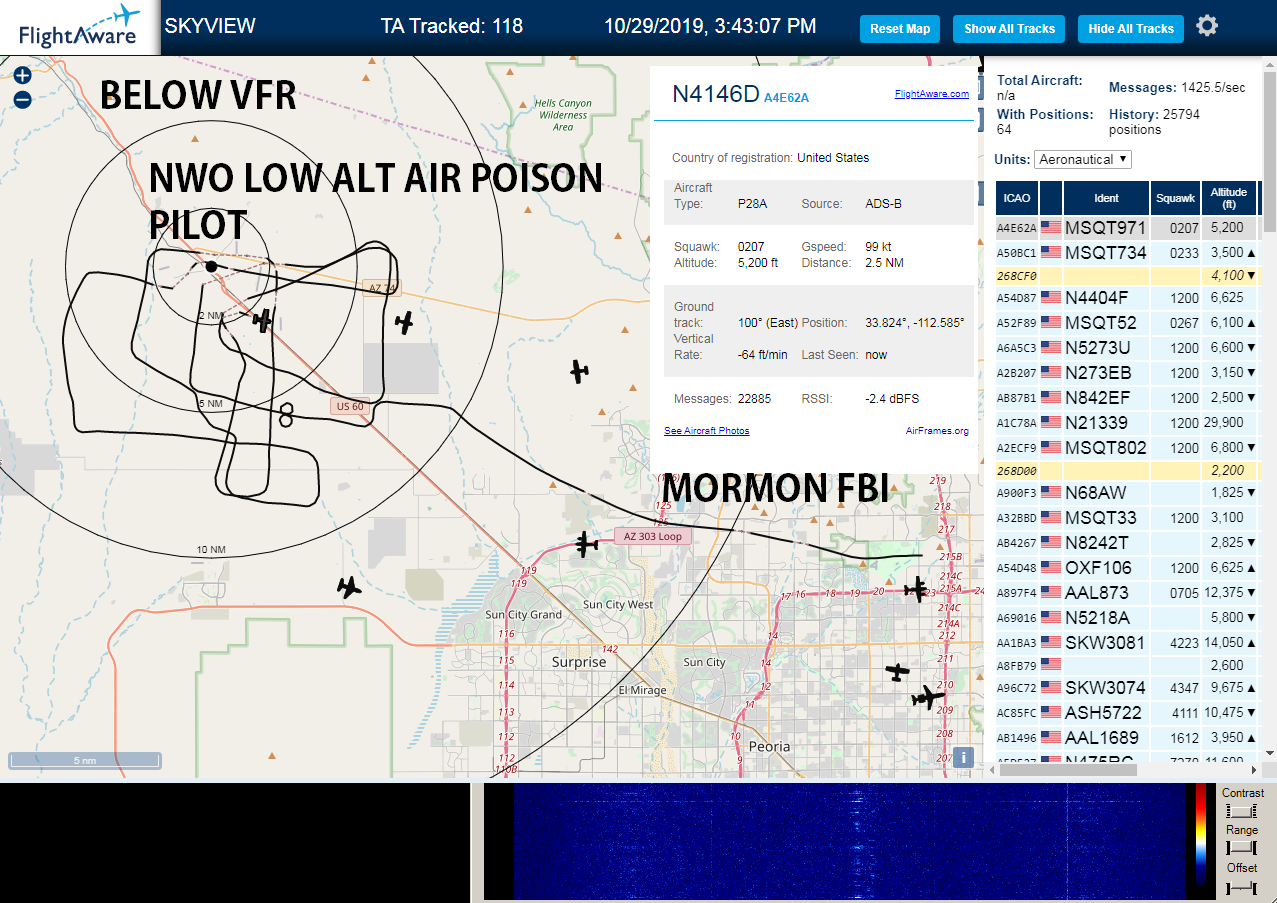Click the receiver location dot on map
1277x903 pixels.
click(x=211, y=266)
